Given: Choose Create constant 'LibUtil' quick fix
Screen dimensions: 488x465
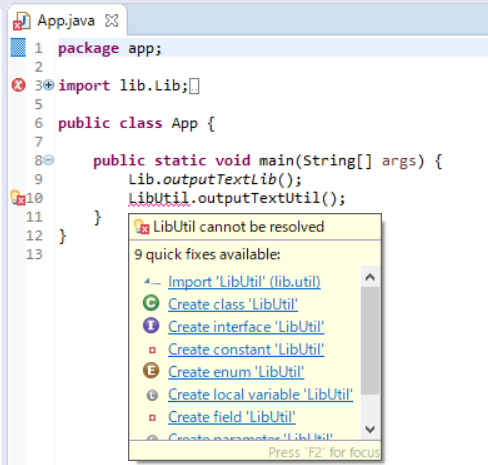Looking at the screenshot, I should (246, 350).
